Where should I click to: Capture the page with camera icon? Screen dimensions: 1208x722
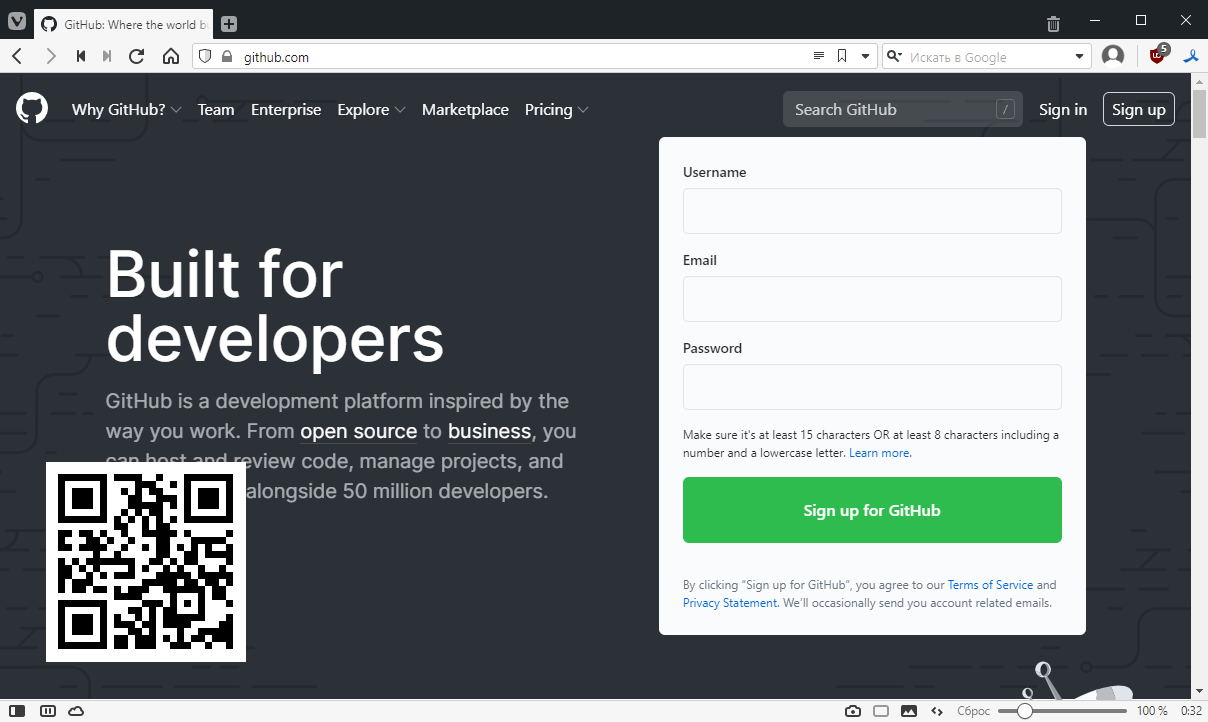pos(853,711)
